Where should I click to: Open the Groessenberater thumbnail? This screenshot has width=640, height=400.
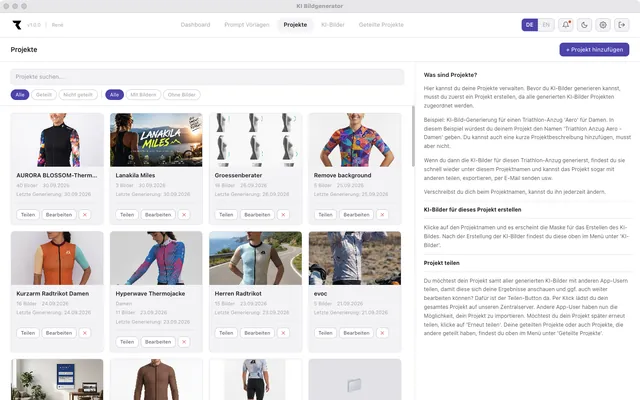(x=256, y=140)
